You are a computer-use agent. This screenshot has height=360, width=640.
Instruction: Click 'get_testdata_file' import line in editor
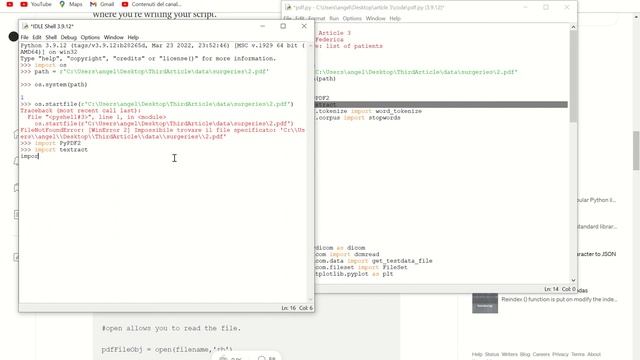tap(373, 261)
